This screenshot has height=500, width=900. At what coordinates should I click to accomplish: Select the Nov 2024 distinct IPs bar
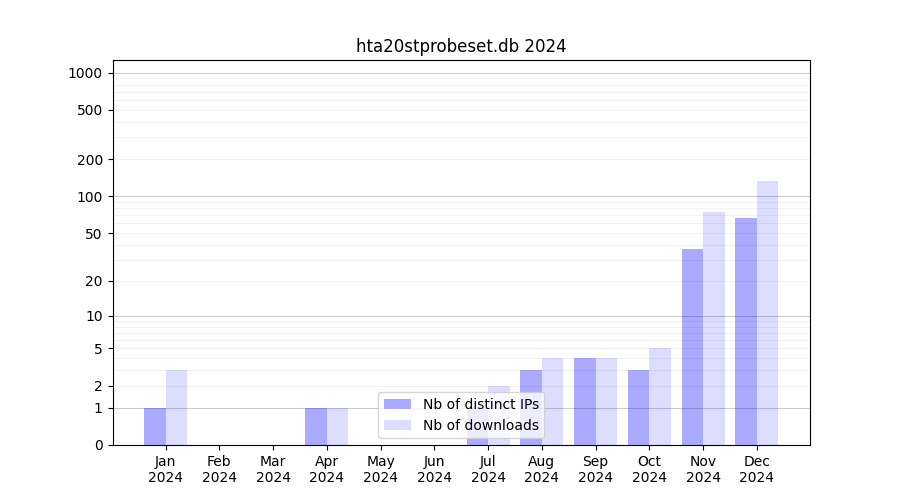point(692,346)
